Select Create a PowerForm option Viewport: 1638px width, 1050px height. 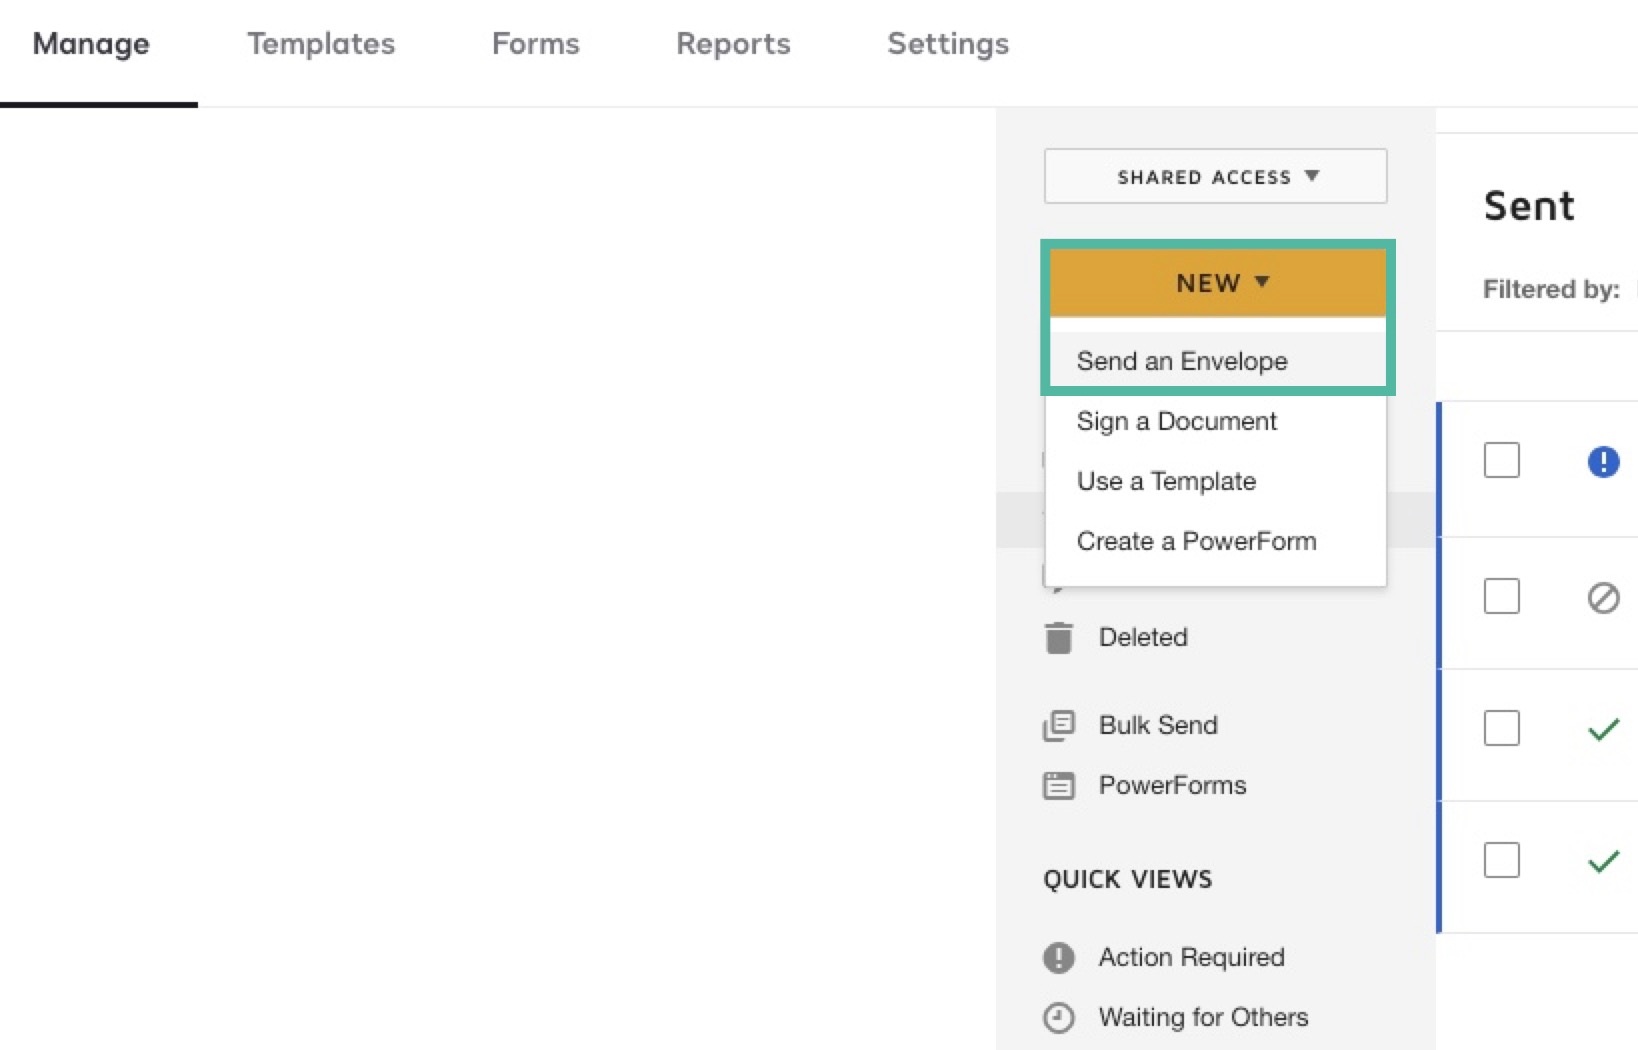point(1196,541)
